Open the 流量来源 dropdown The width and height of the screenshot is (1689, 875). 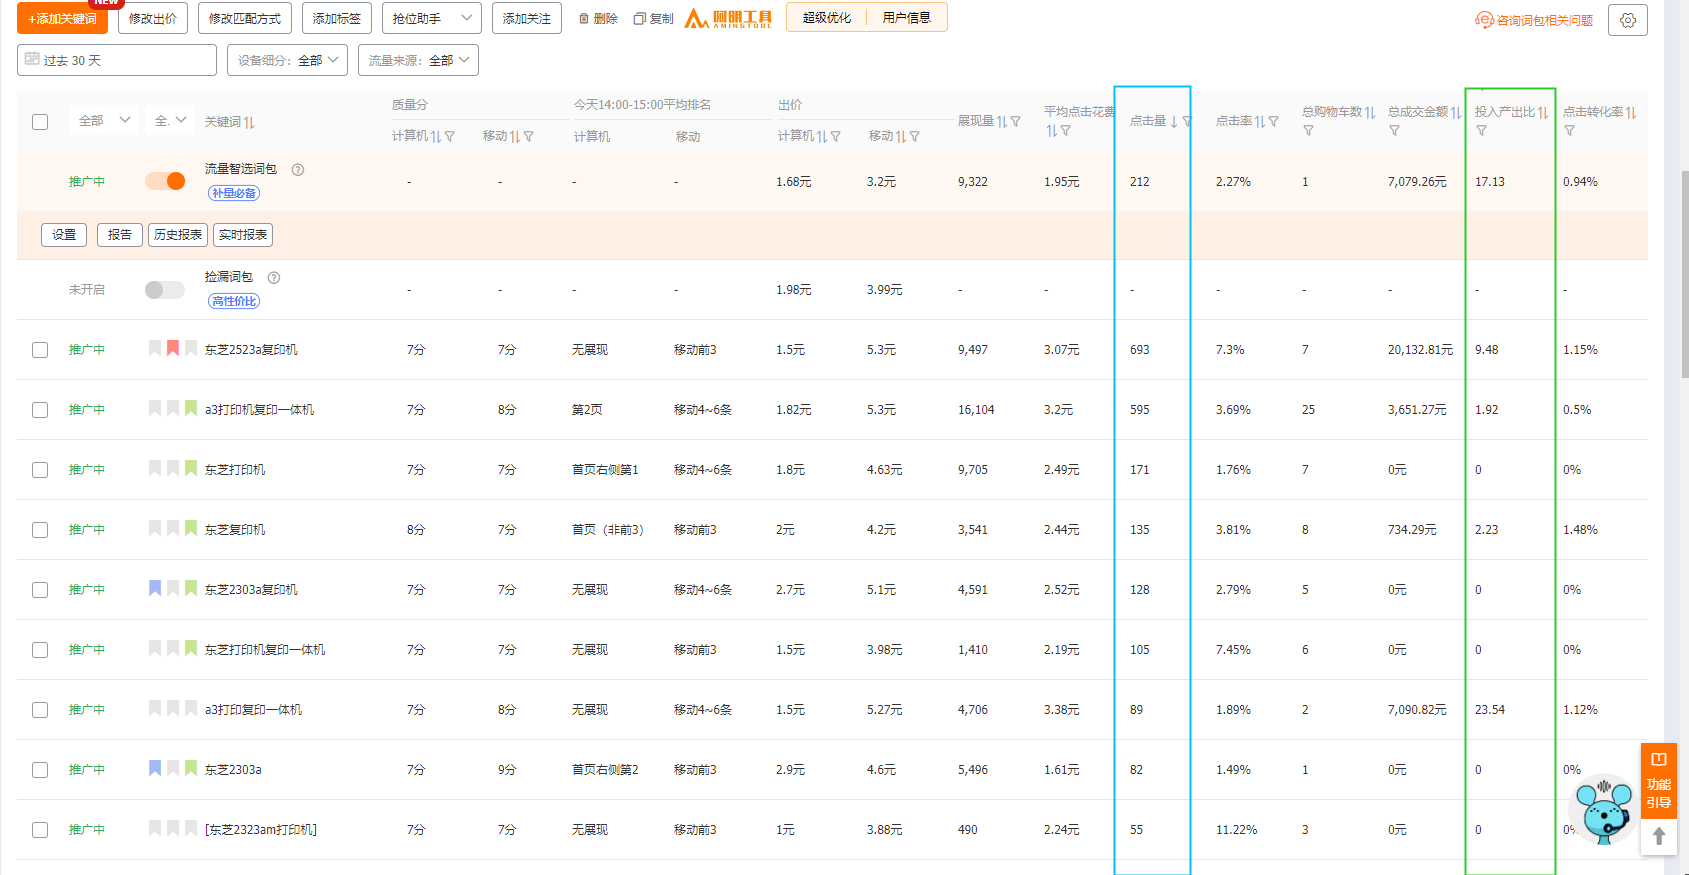click(418, 60)
